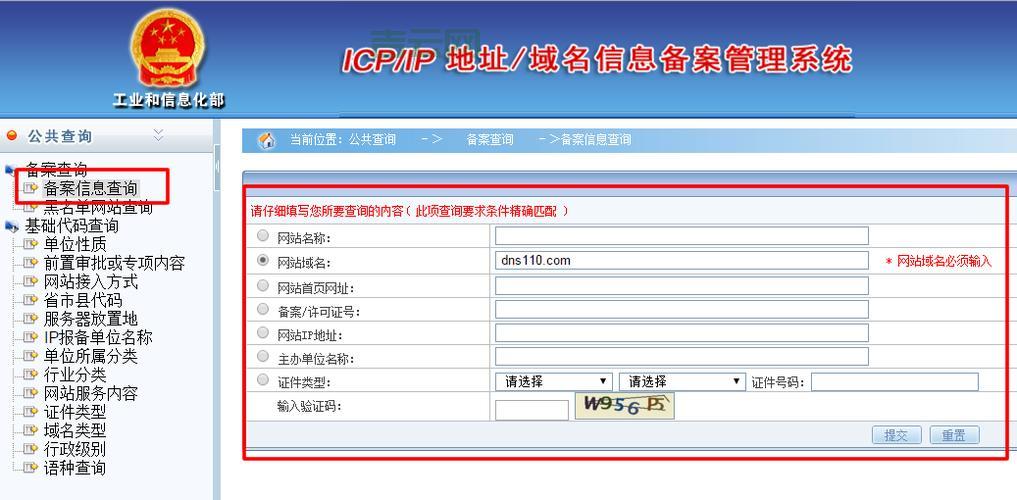Viewport: 1017px width, 500px height.
Task: Click the 备案/许可证号 text field
Action: 682,309
